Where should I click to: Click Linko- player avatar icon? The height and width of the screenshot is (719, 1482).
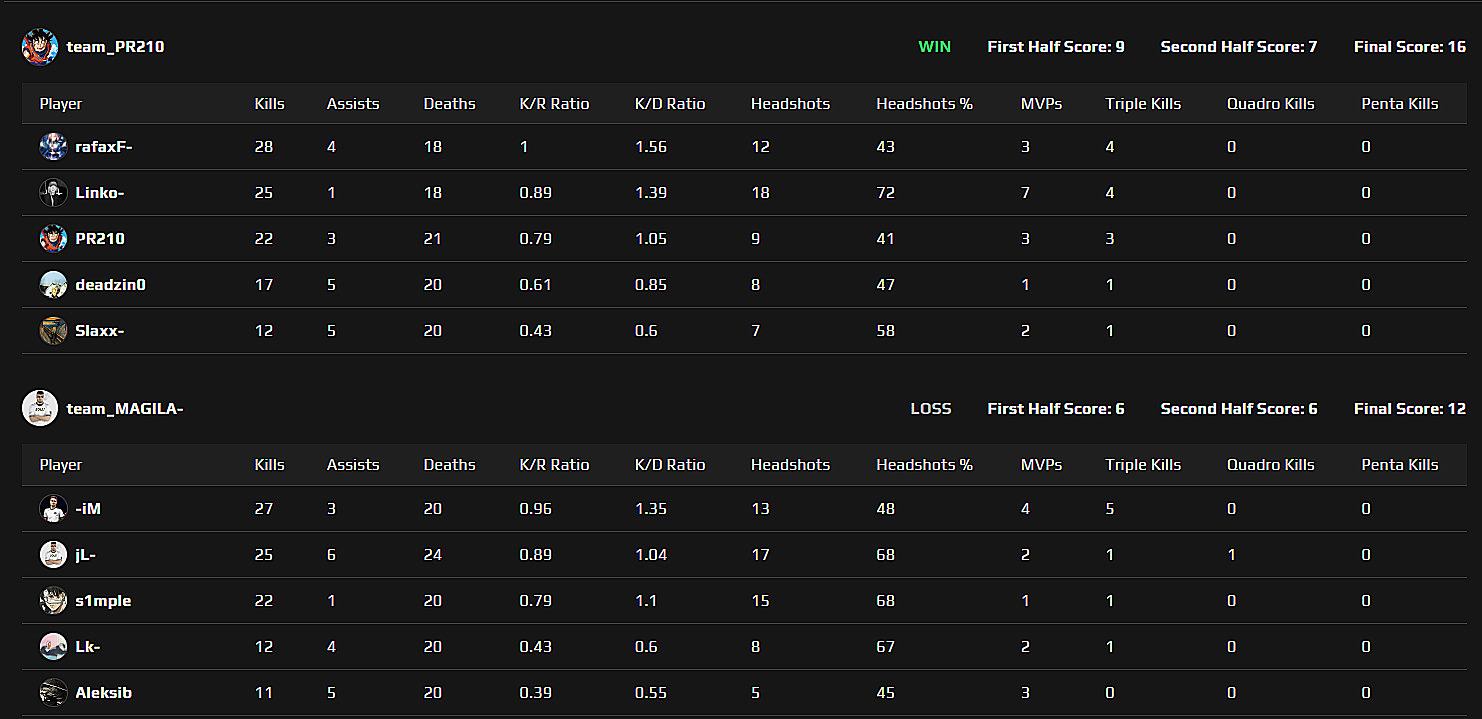click(53, 193)
